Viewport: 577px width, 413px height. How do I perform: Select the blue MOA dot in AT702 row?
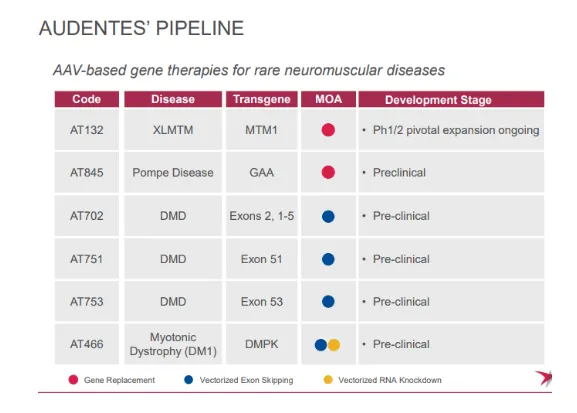tap(328, 216)
